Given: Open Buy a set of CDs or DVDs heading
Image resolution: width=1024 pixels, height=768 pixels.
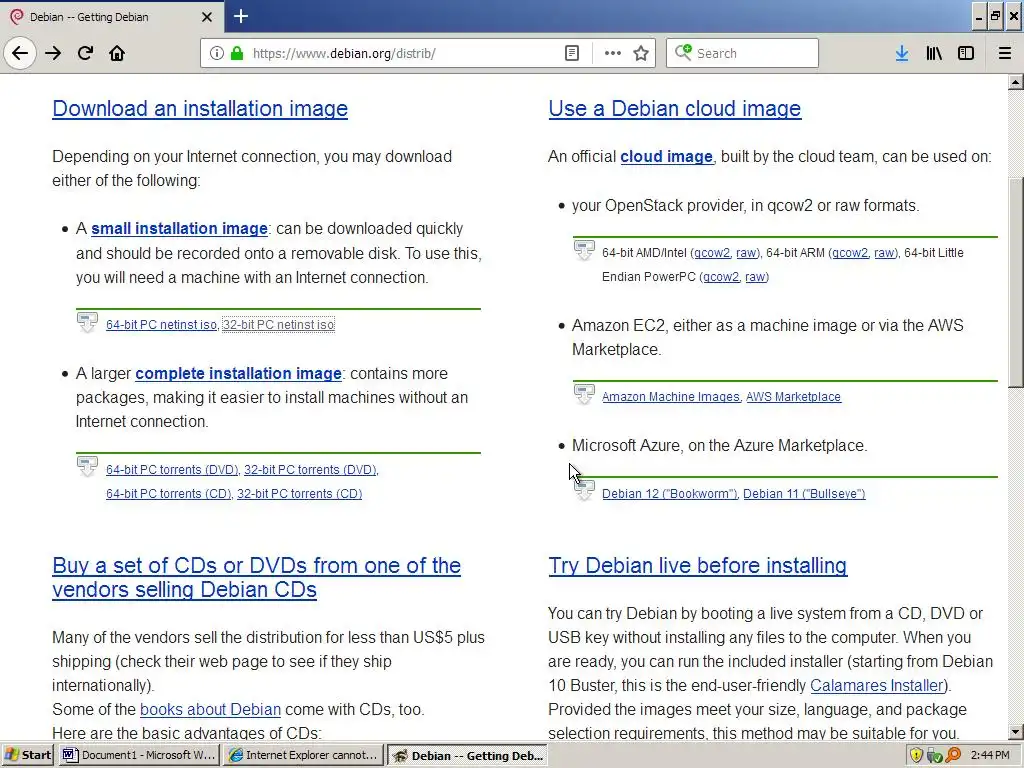Looking at the screenshot, I should pyautogui.click(x=256, y=577).
